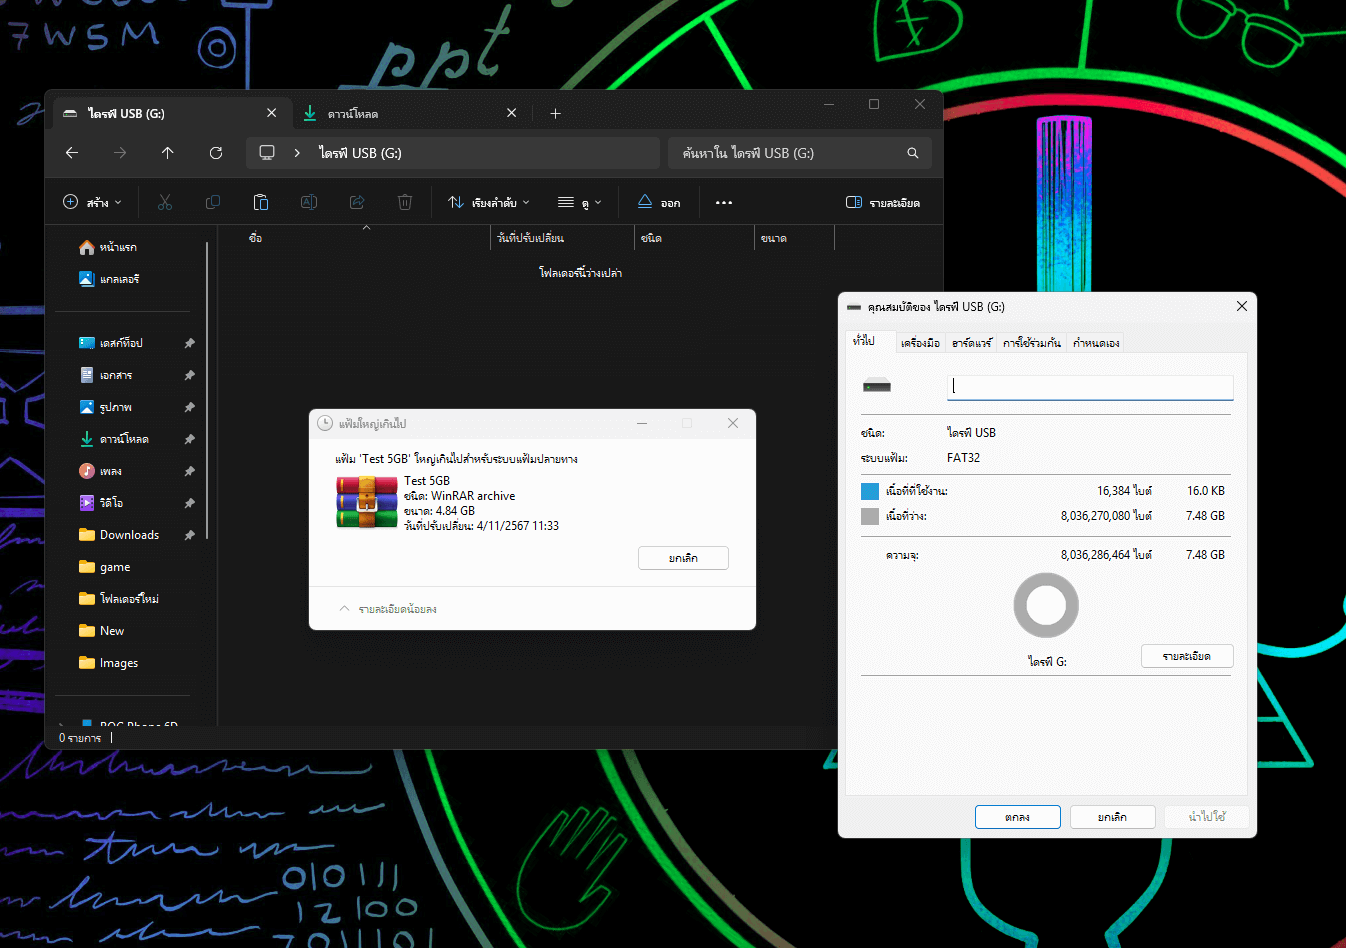Go up one folder level
This screenshot has height=948, width=1346.
pos(167,153)
